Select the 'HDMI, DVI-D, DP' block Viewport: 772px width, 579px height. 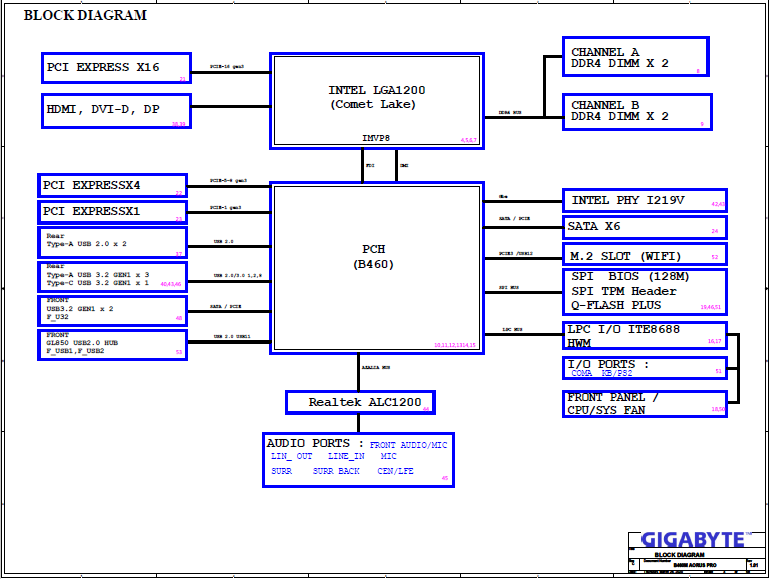coord(116,111)
